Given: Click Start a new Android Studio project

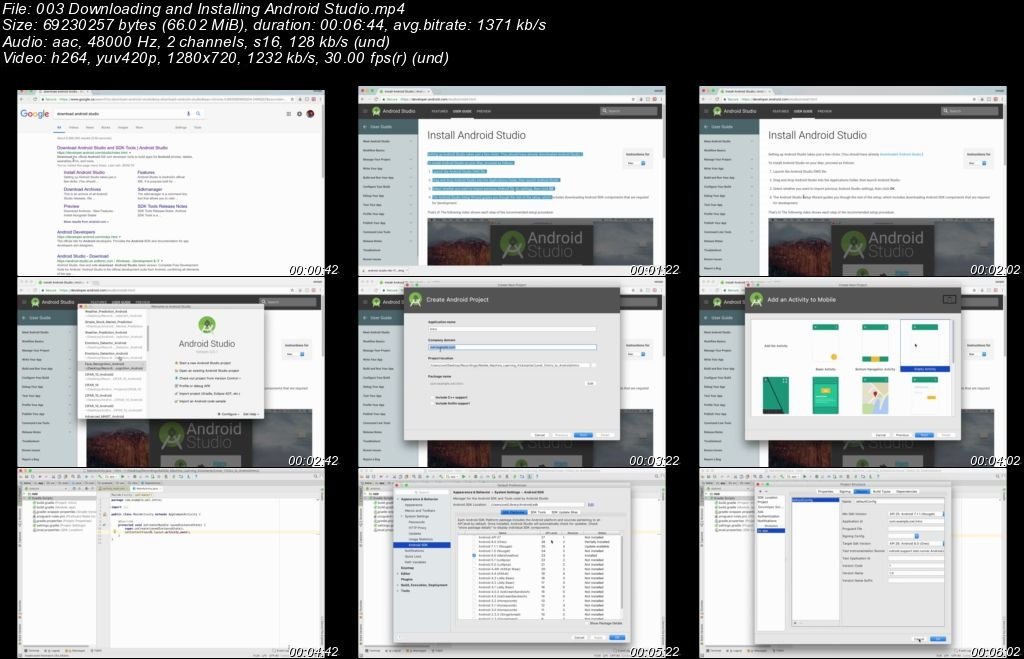Looking at the screenshot, I should (204, 362).
